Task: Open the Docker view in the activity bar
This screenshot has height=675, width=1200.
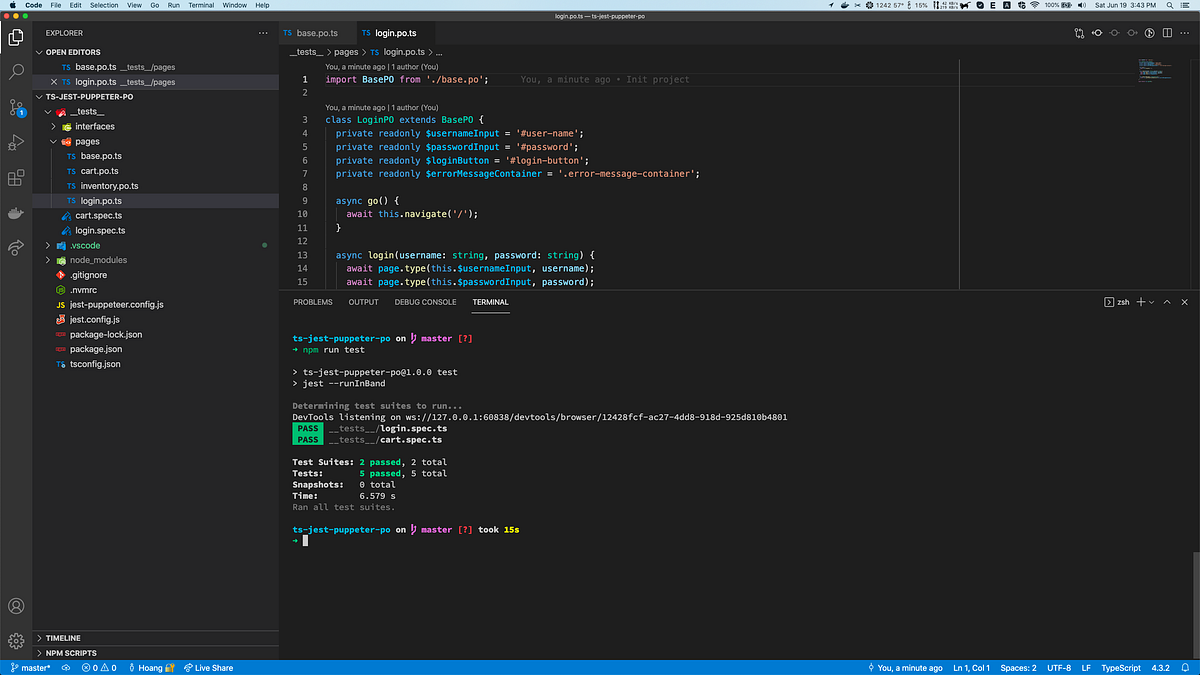Action: [14, 212]
